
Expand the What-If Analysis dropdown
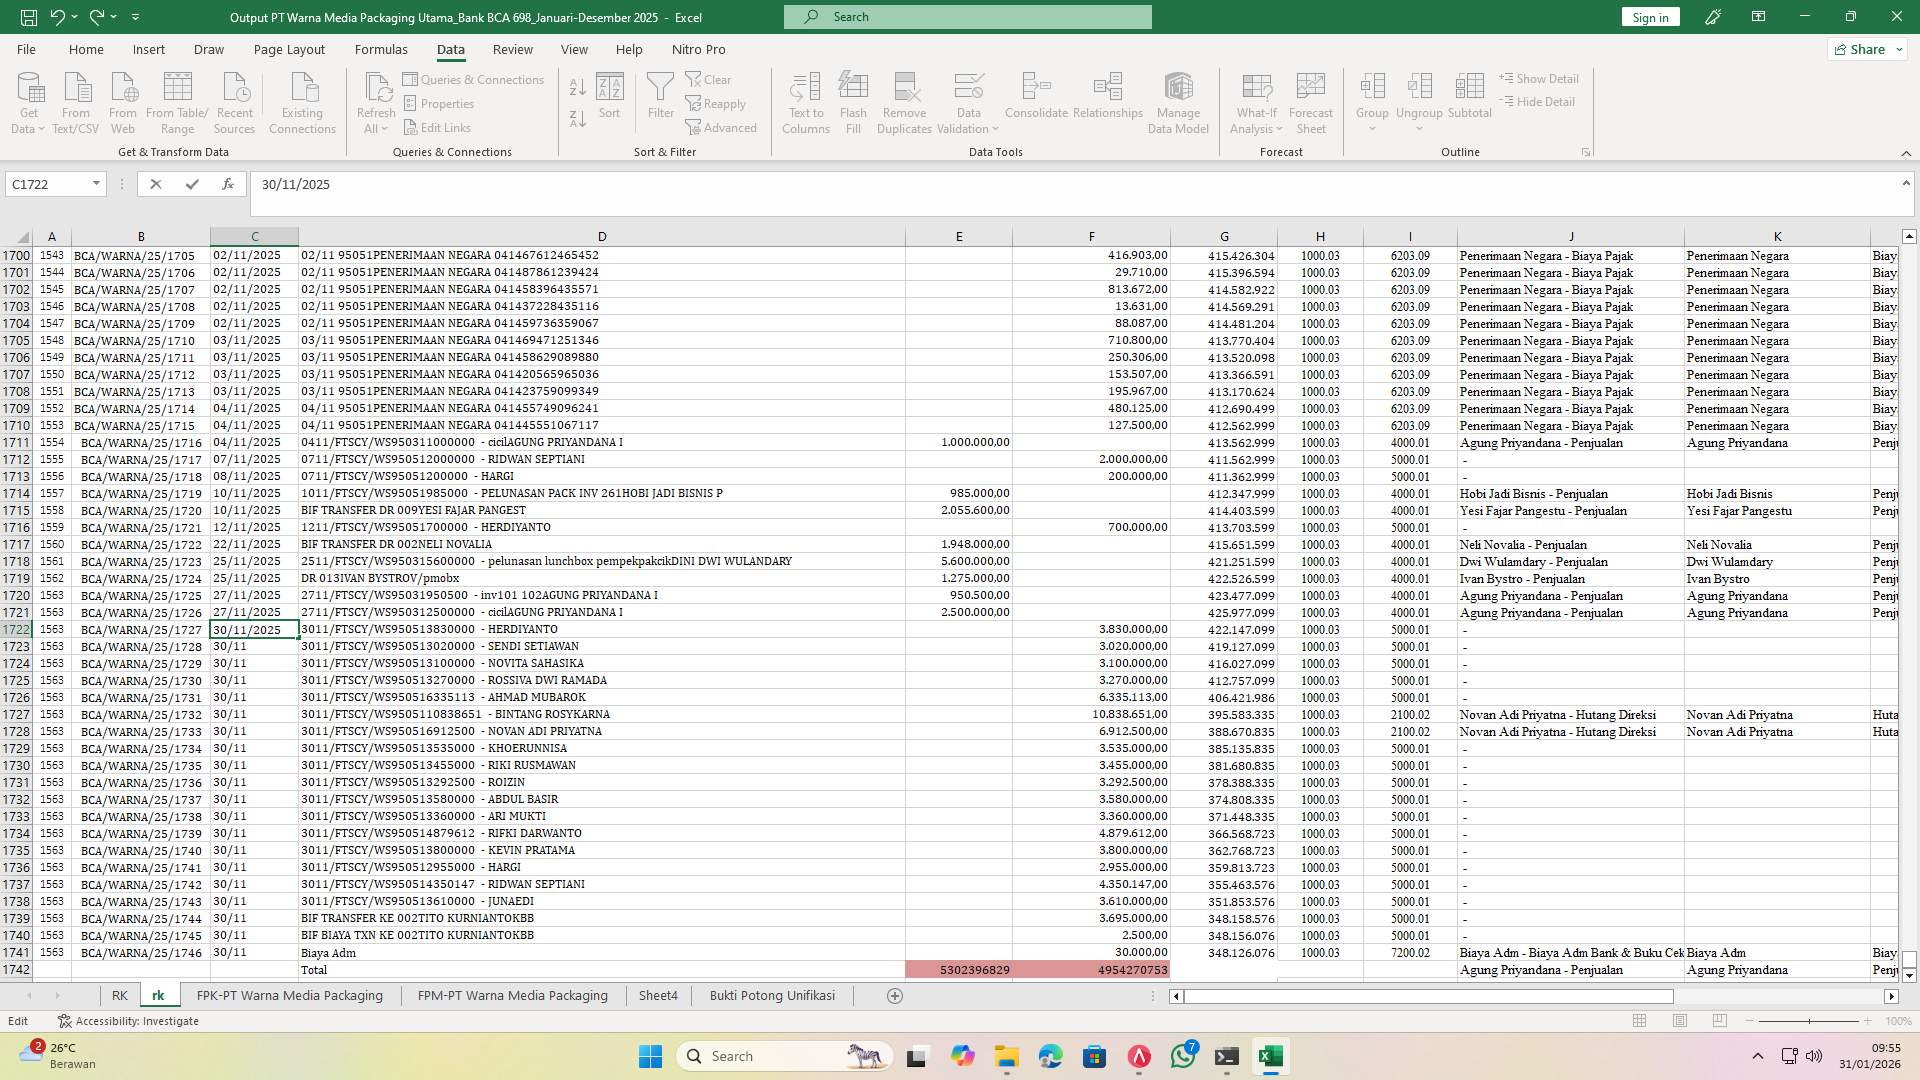1256,100
